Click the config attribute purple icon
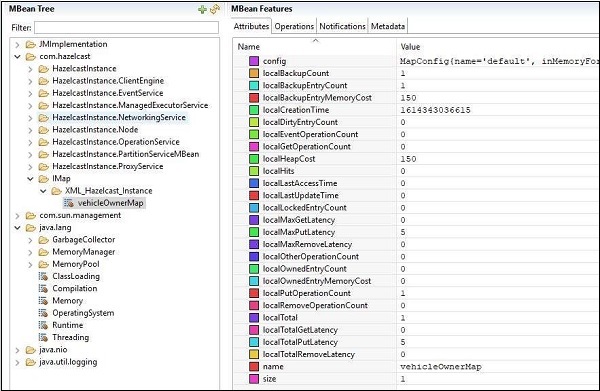 pos(254,61)
